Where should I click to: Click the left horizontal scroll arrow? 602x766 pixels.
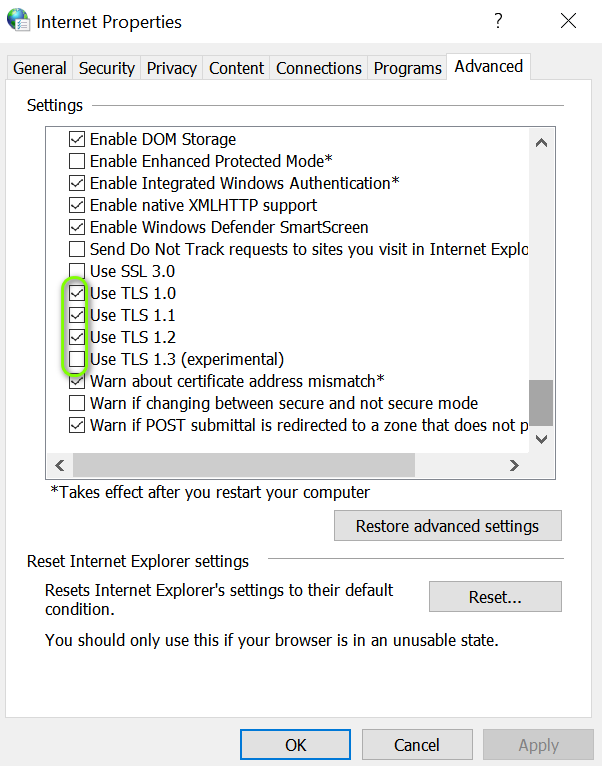coord(59,465)
